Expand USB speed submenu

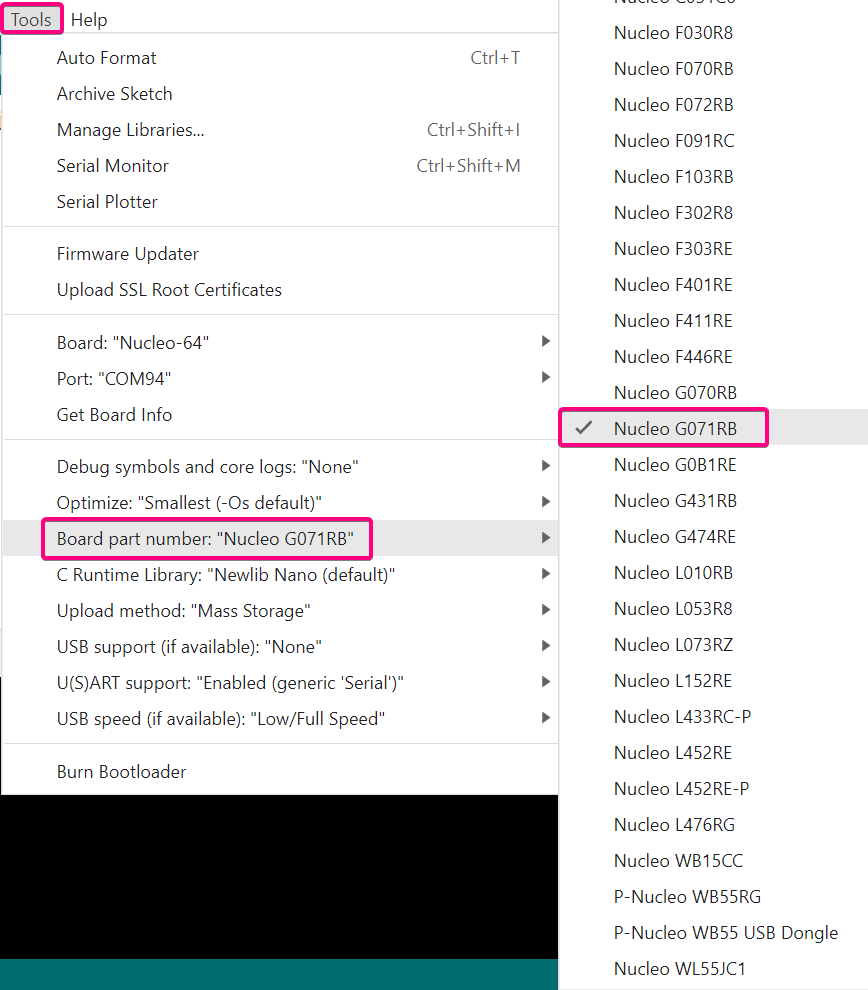point(281,719)
